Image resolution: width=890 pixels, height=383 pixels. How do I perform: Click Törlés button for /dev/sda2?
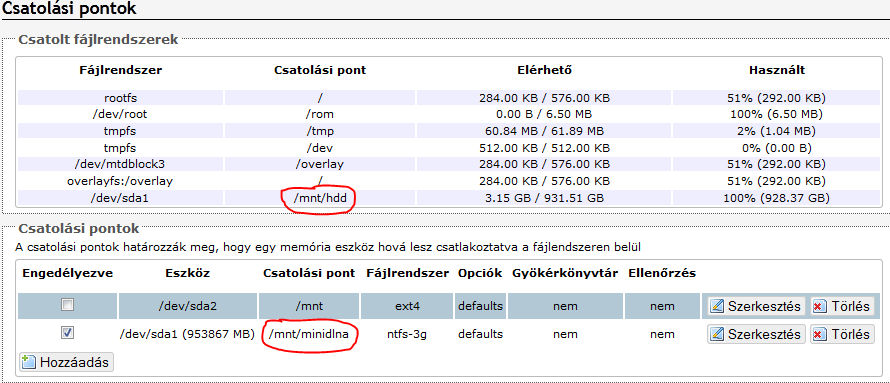pos(842,306)
